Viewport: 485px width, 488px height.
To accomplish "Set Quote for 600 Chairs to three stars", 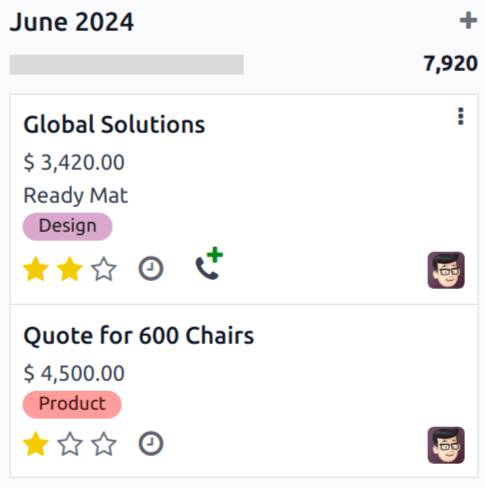I will click(x=104, y=444).
